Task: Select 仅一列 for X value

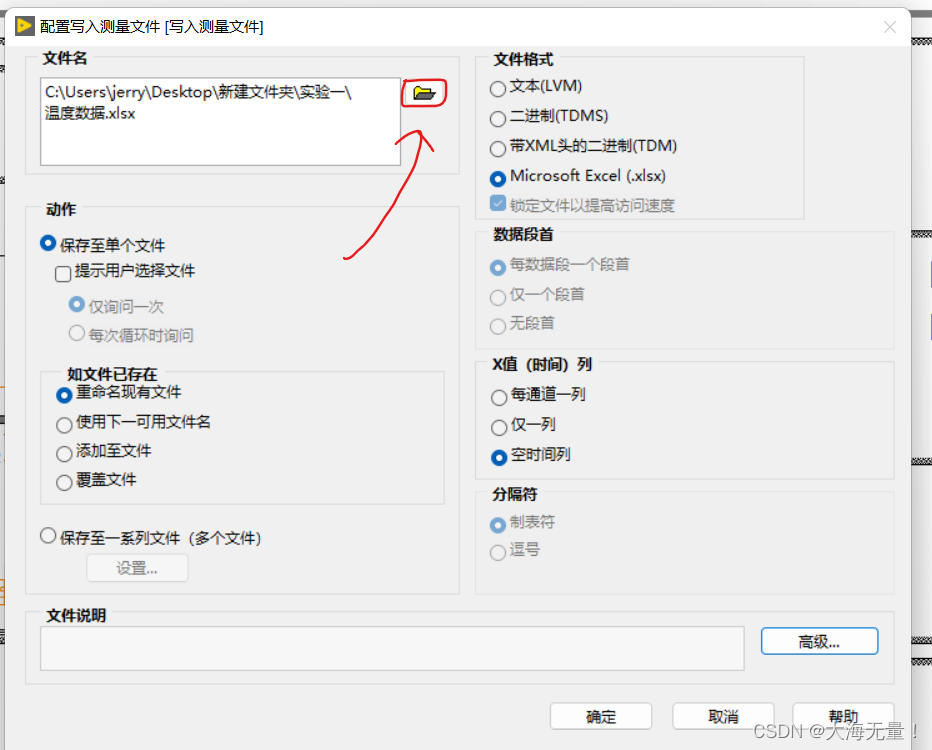Action: tap(499, 427)
